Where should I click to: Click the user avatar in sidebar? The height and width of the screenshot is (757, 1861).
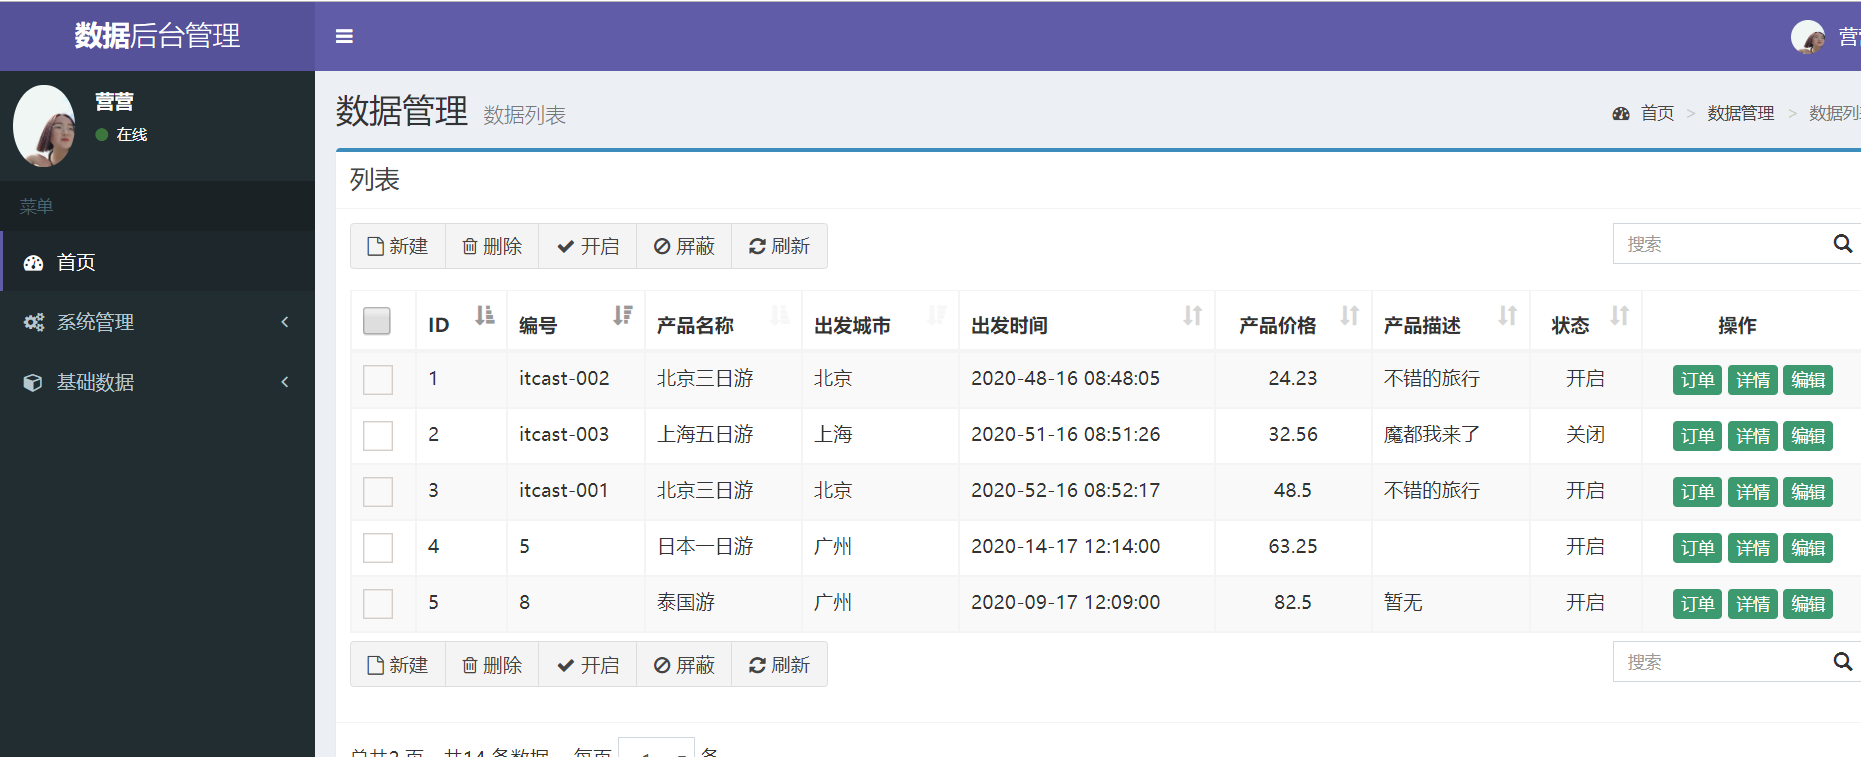[44, 126]
